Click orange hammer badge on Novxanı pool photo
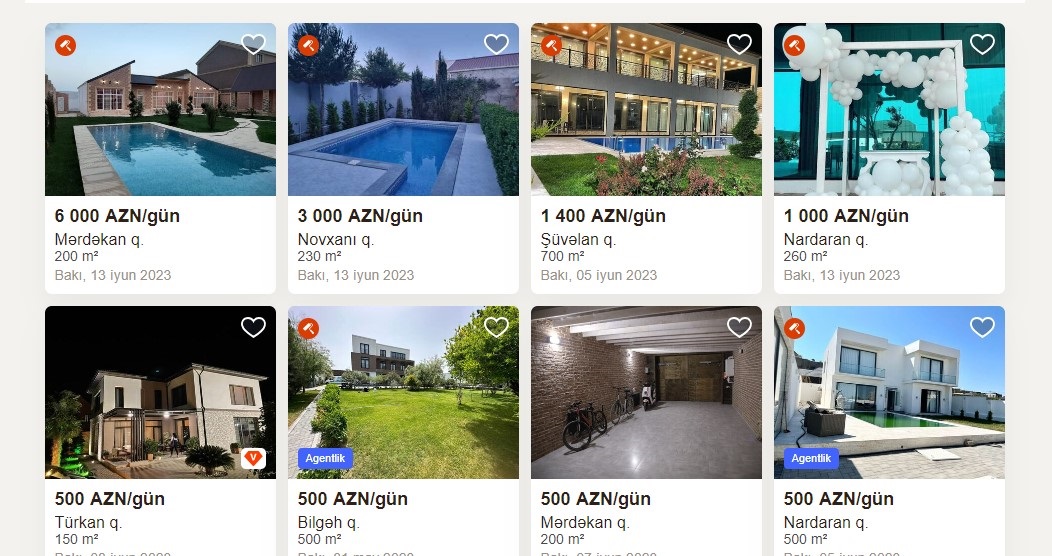The height and width of the screenshot is (556, 1052). click(309, 46)
